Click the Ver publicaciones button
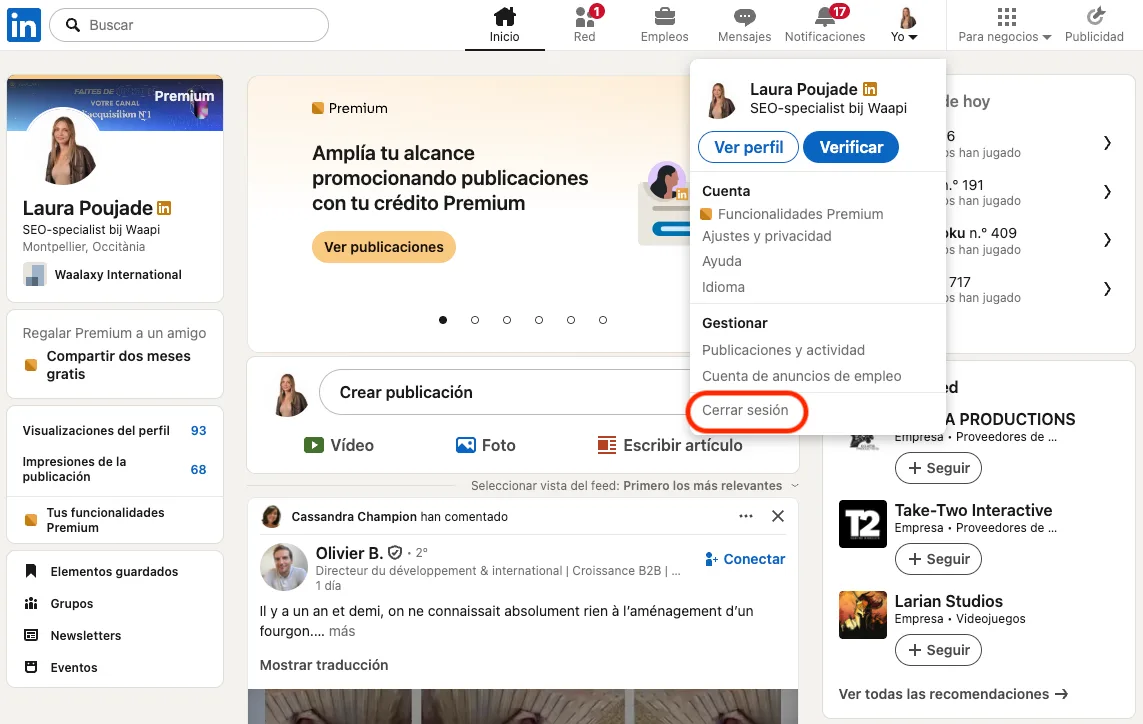Viewport: 1143px width, 724px height. pyautogui.click(x=384, y=247)
